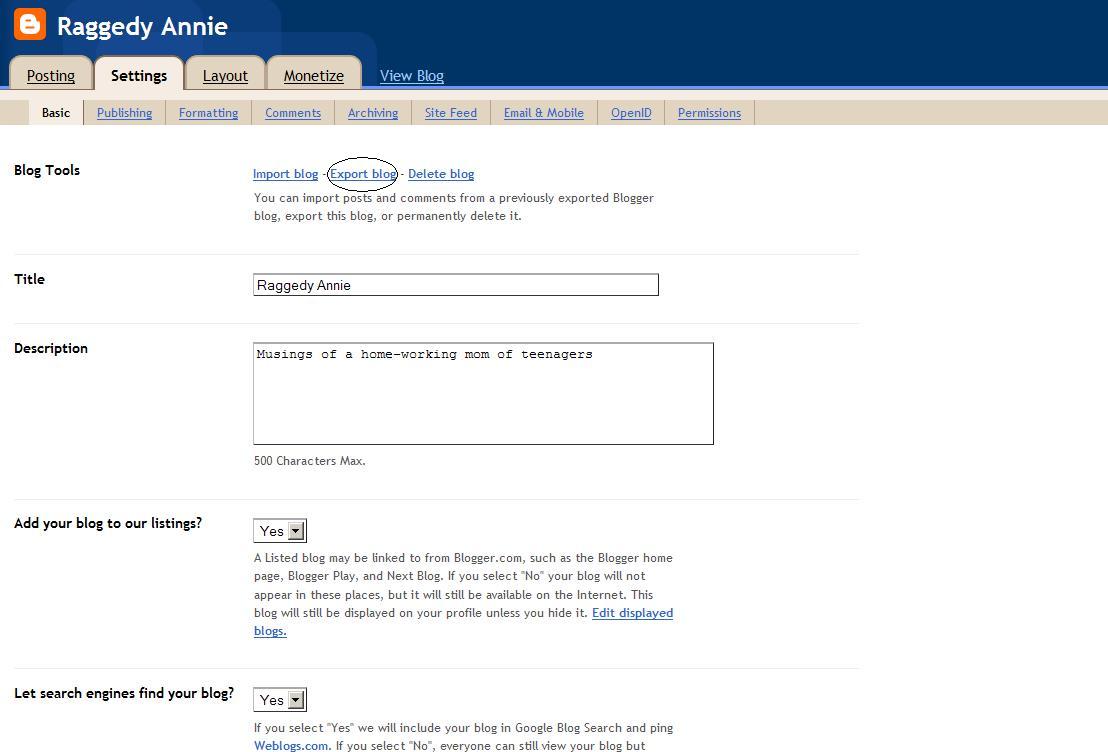Open Comments settings
1108x752 pixels.
293,113
